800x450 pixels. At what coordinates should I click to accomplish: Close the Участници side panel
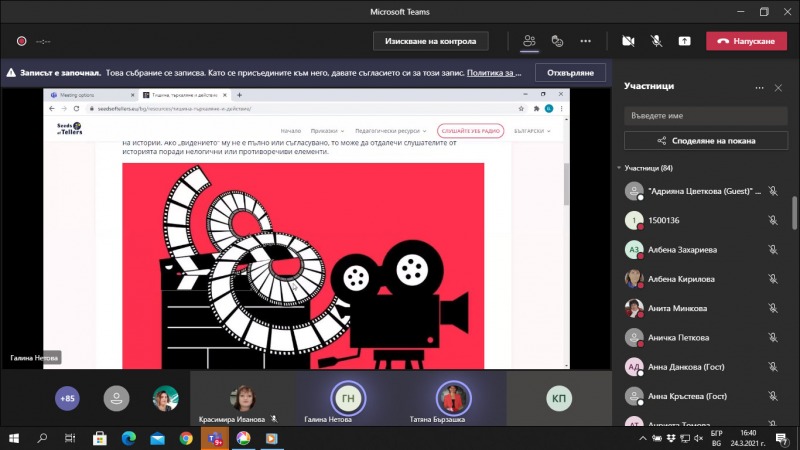[778, 88]
